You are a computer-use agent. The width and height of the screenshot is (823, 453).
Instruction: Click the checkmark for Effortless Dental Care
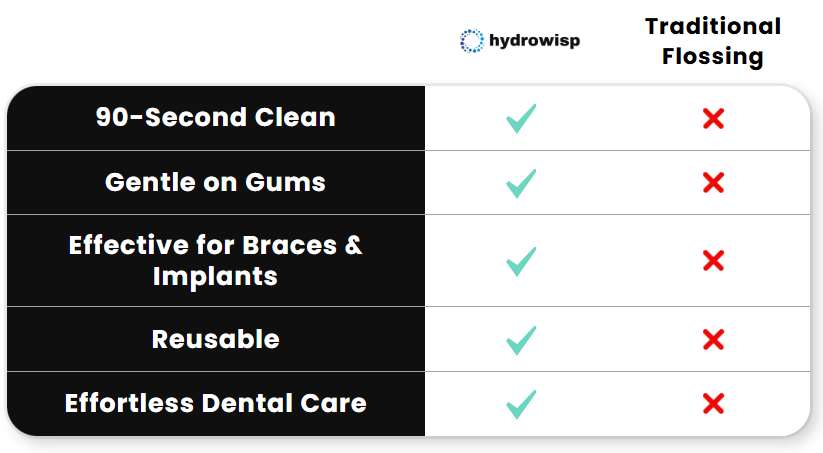click(521, 404)
